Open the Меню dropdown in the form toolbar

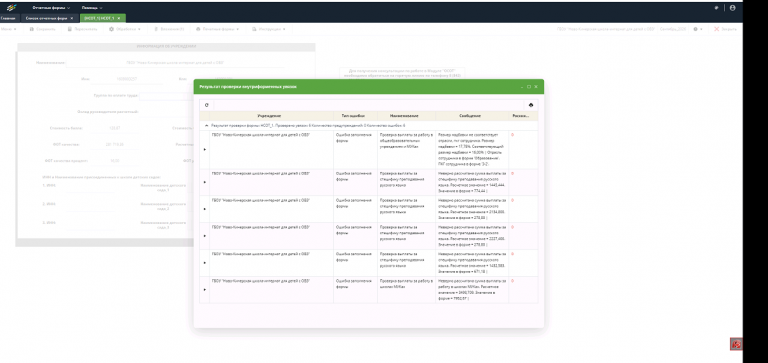point(8,29)
